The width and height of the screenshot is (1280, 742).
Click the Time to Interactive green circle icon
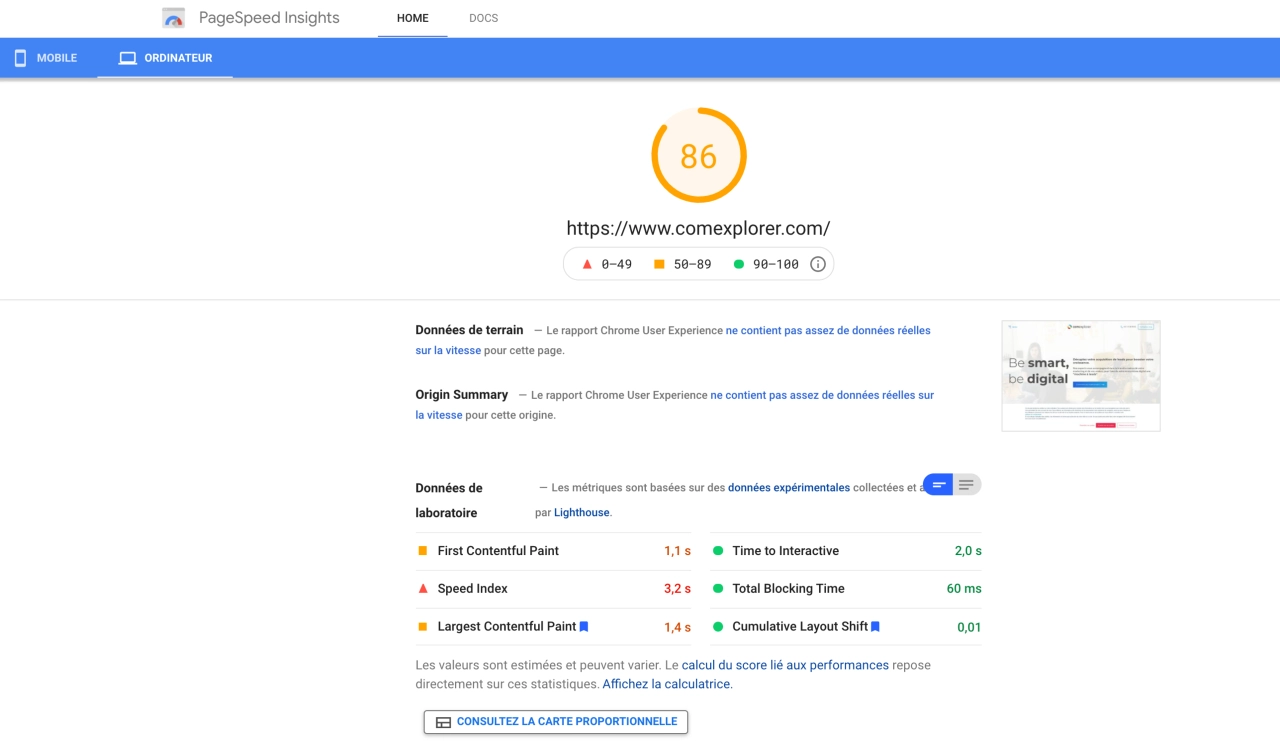pyautogui.click(x=718, y=551)
